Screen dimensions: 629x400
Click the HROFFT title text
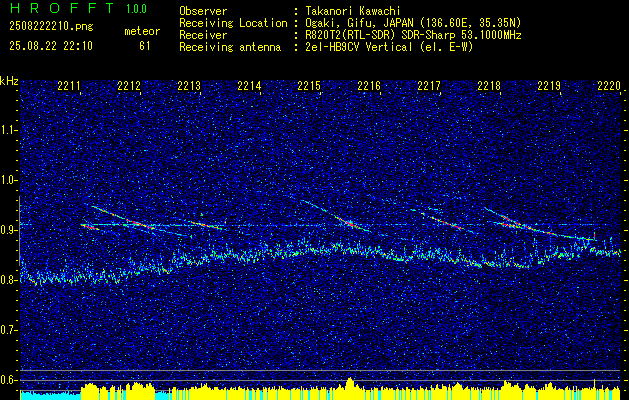point(61,8)
